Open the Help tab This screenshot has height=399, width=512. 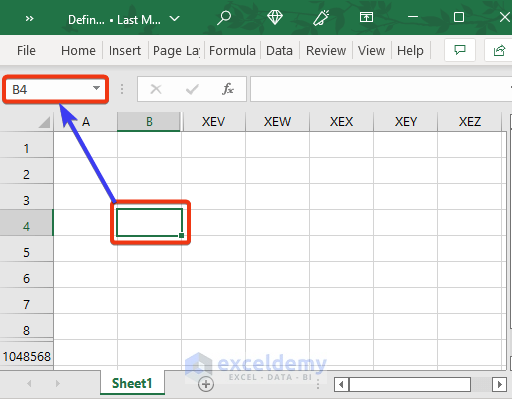(x=410, y=51)
